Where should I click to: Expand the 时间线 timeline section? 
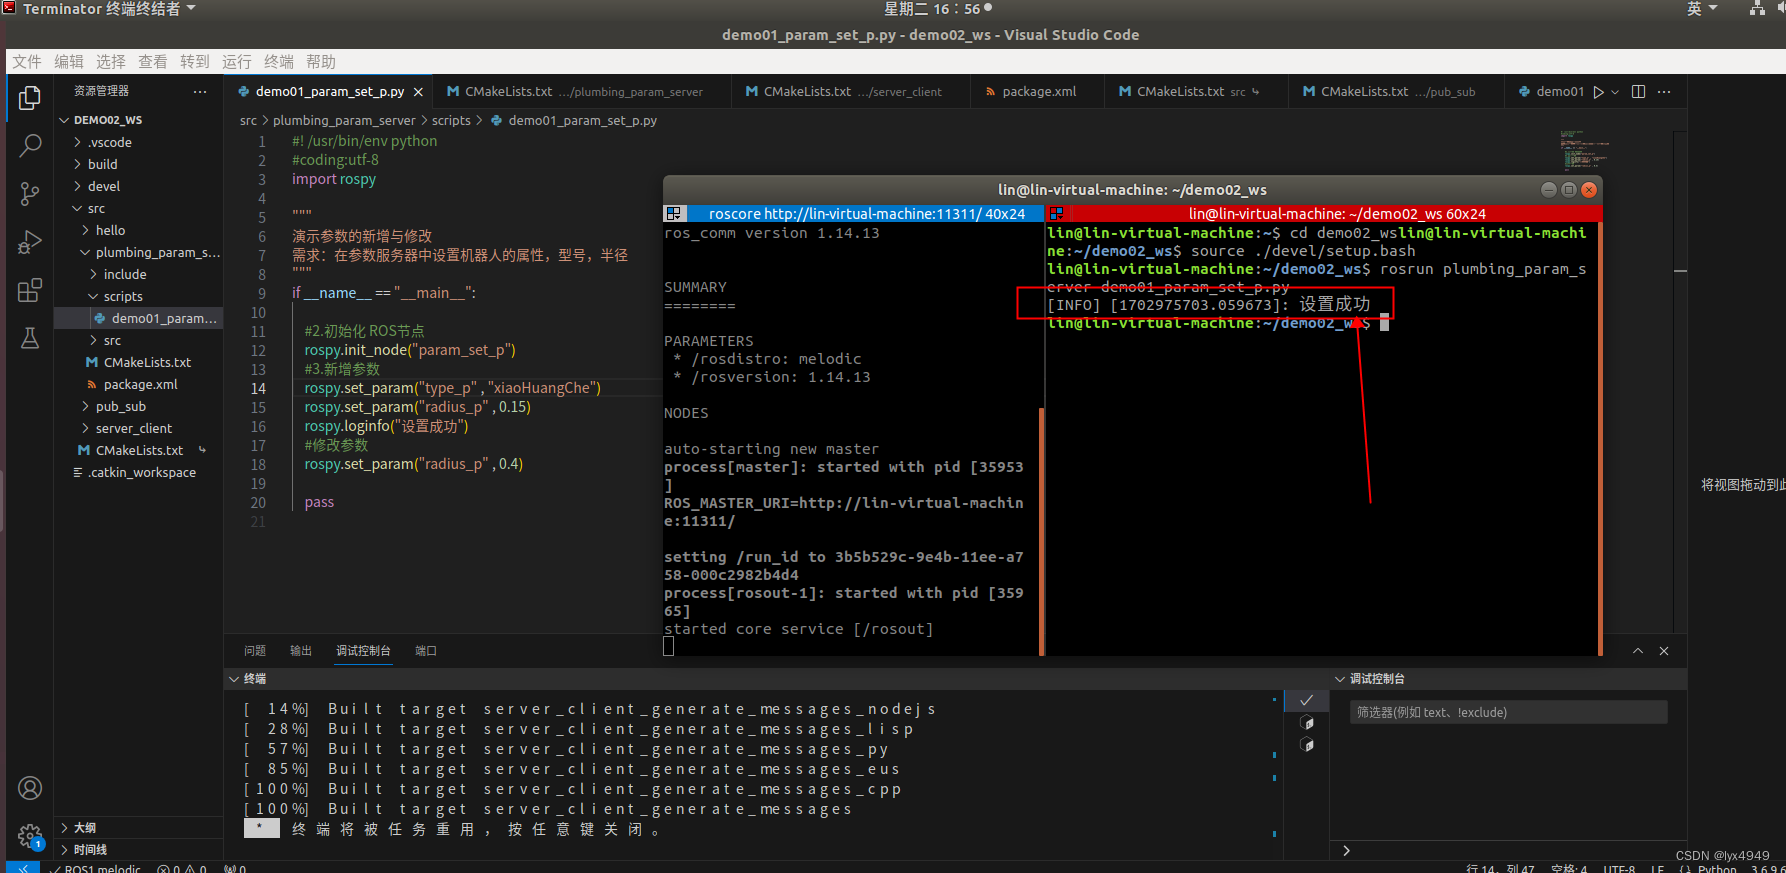click(139, 850)
